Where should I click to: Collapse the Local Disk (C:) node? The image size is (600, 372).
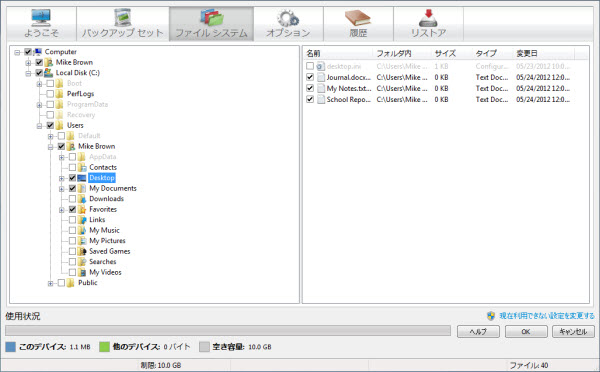pos(28,73)
